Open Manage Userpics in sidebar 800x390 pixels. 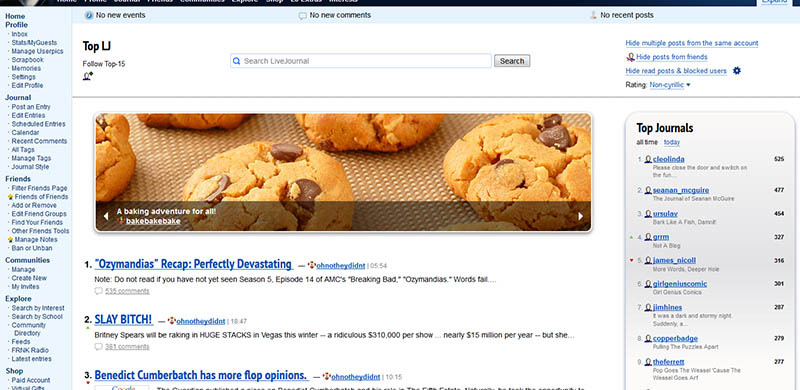point(37,52)
